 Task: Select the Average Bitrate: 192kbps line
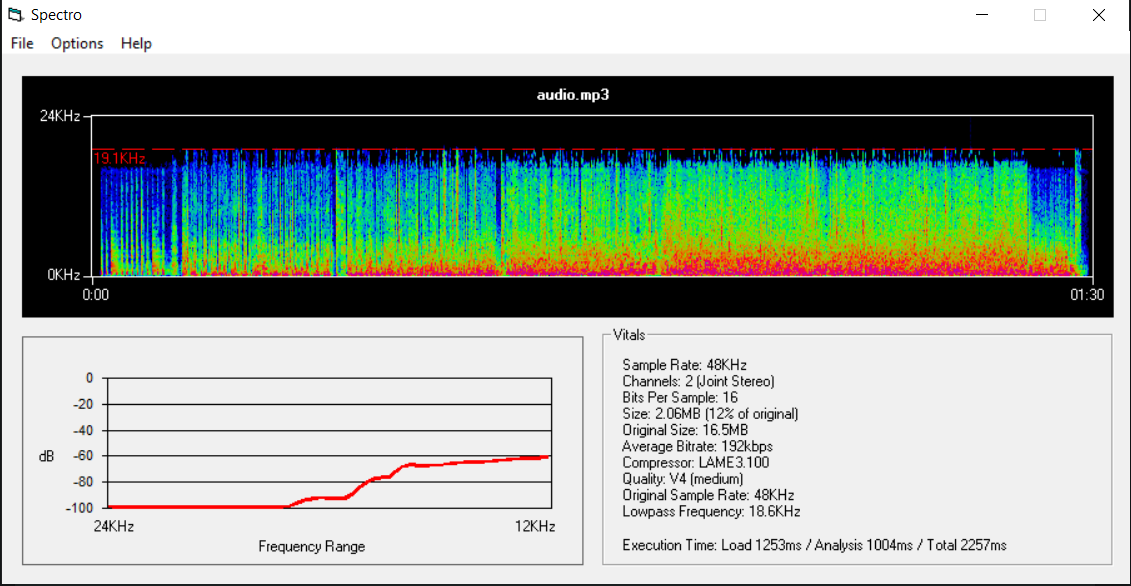[697, 446]
